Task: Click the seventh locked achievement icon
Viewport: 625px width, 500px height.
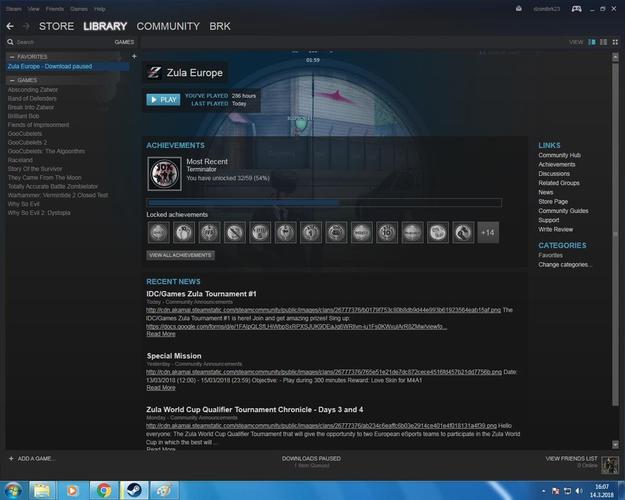Action: [311, 232]
